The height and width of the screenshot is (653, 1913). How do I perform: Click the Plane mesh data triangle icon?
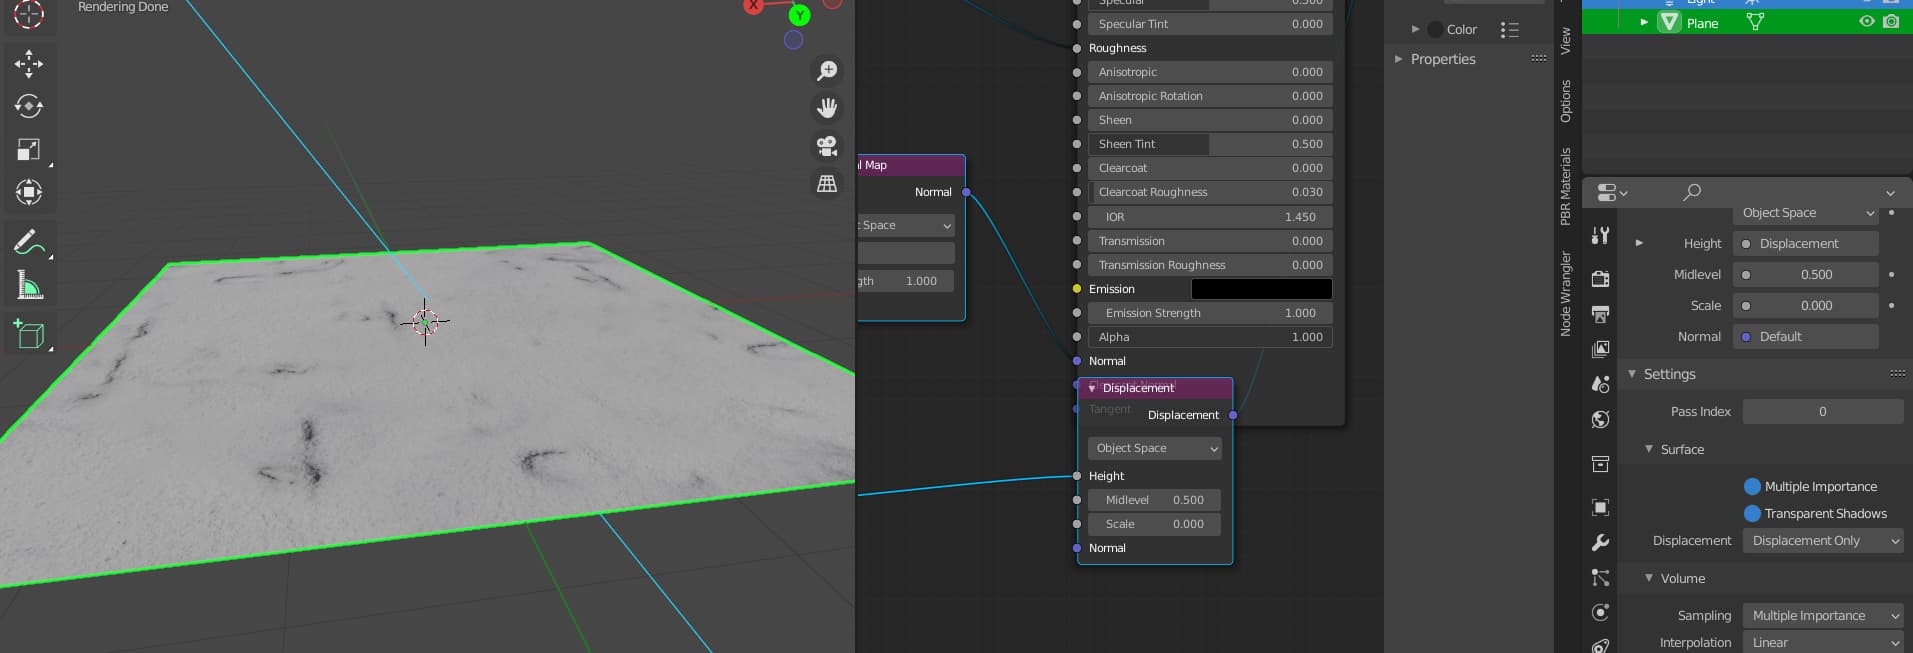point(1755,22)
